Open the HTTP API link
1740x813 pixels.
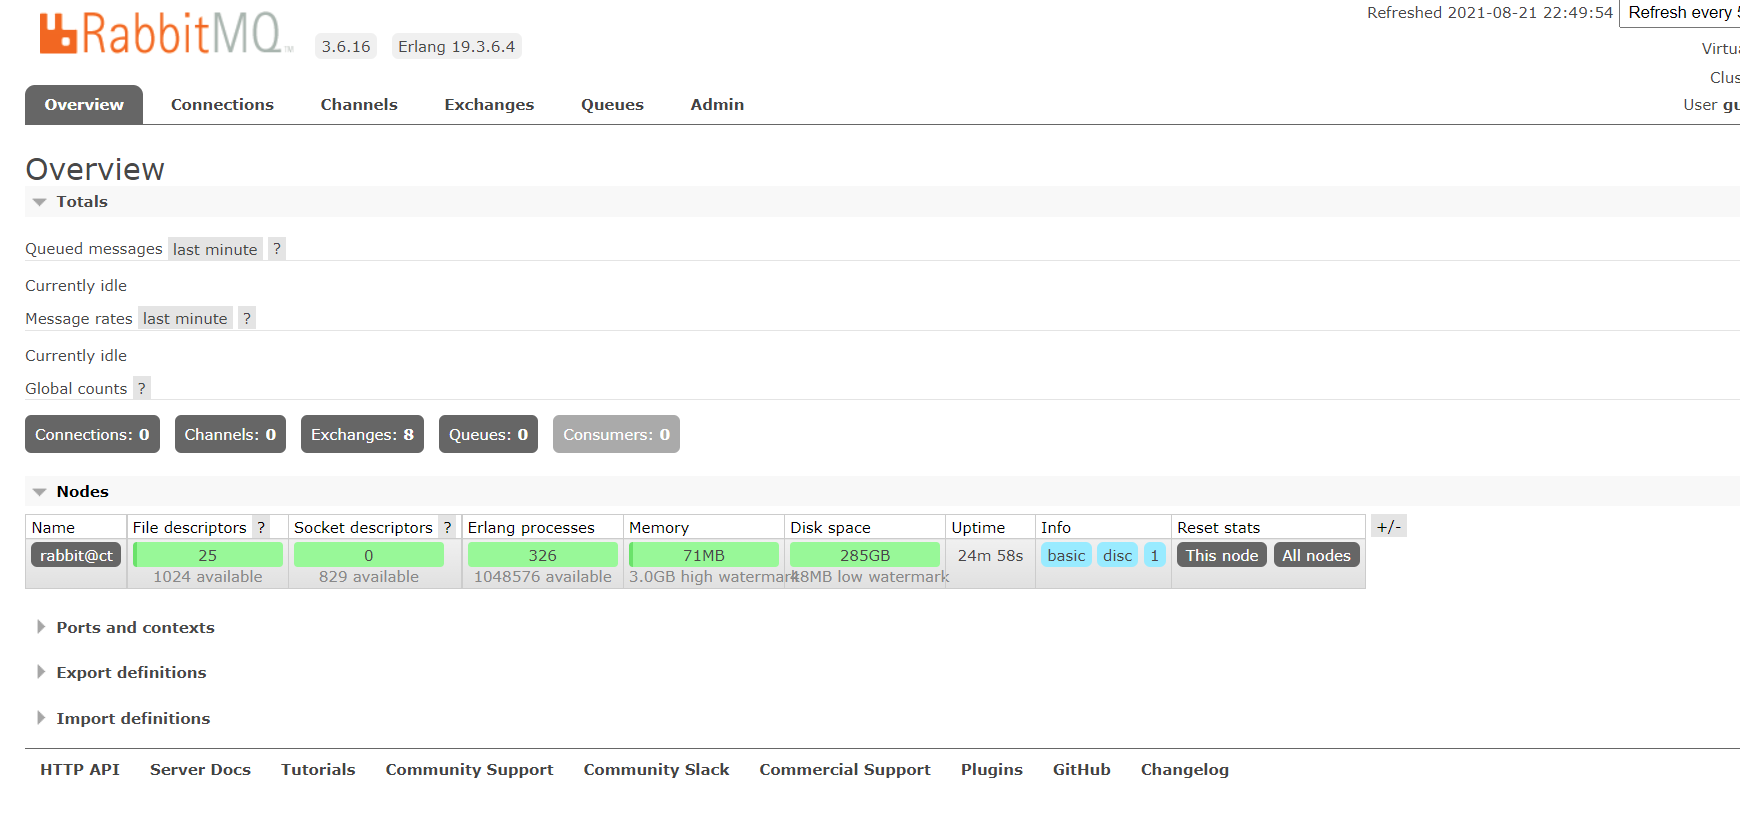[80, 769]
